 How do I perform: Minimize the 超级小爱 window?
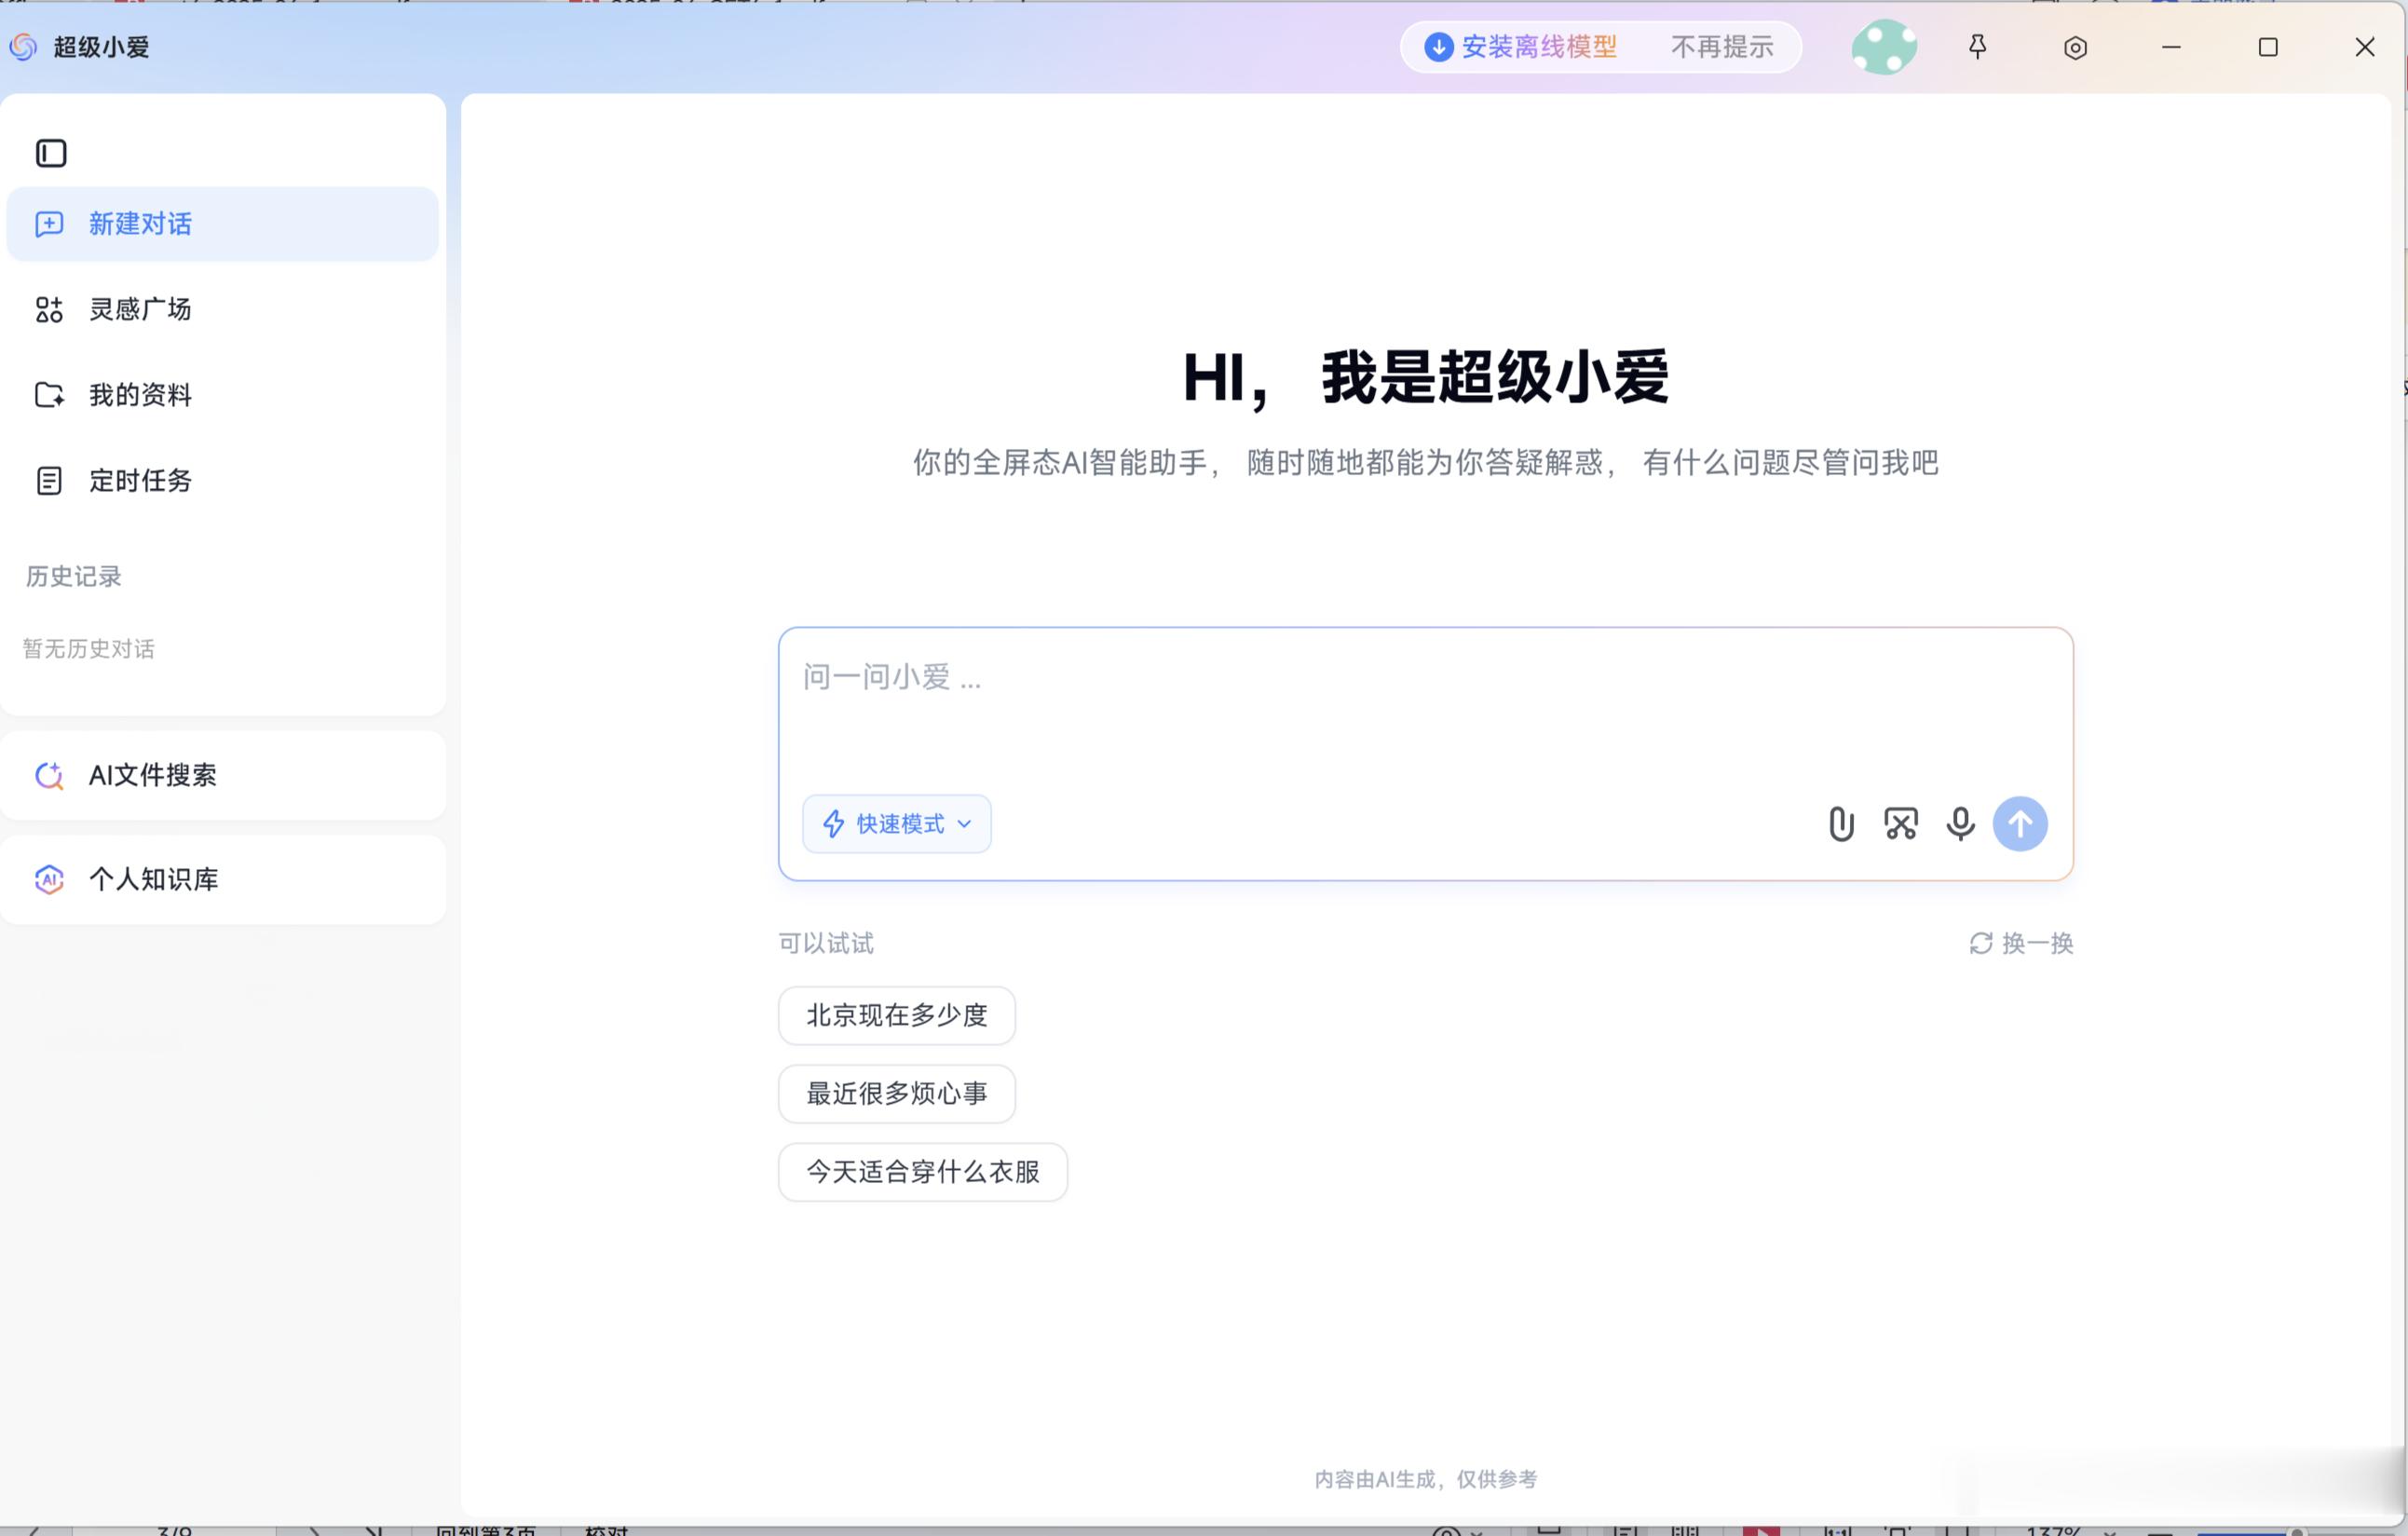coord(2171,47)
